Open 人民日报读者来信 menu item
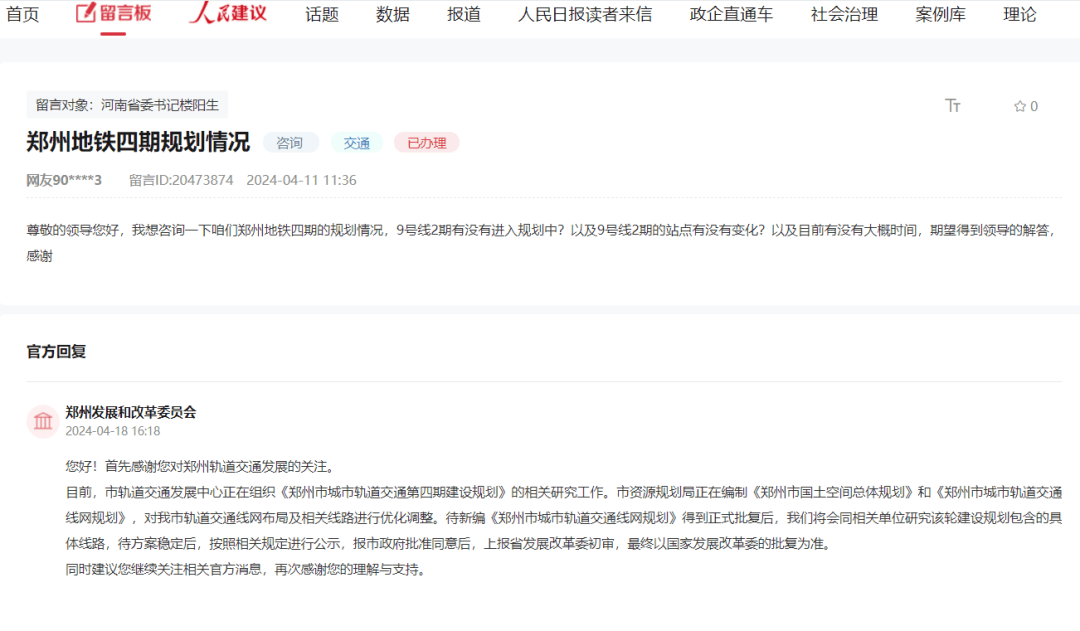The width and height of the screenshot is (1080, 631). [x=585, y=14]
